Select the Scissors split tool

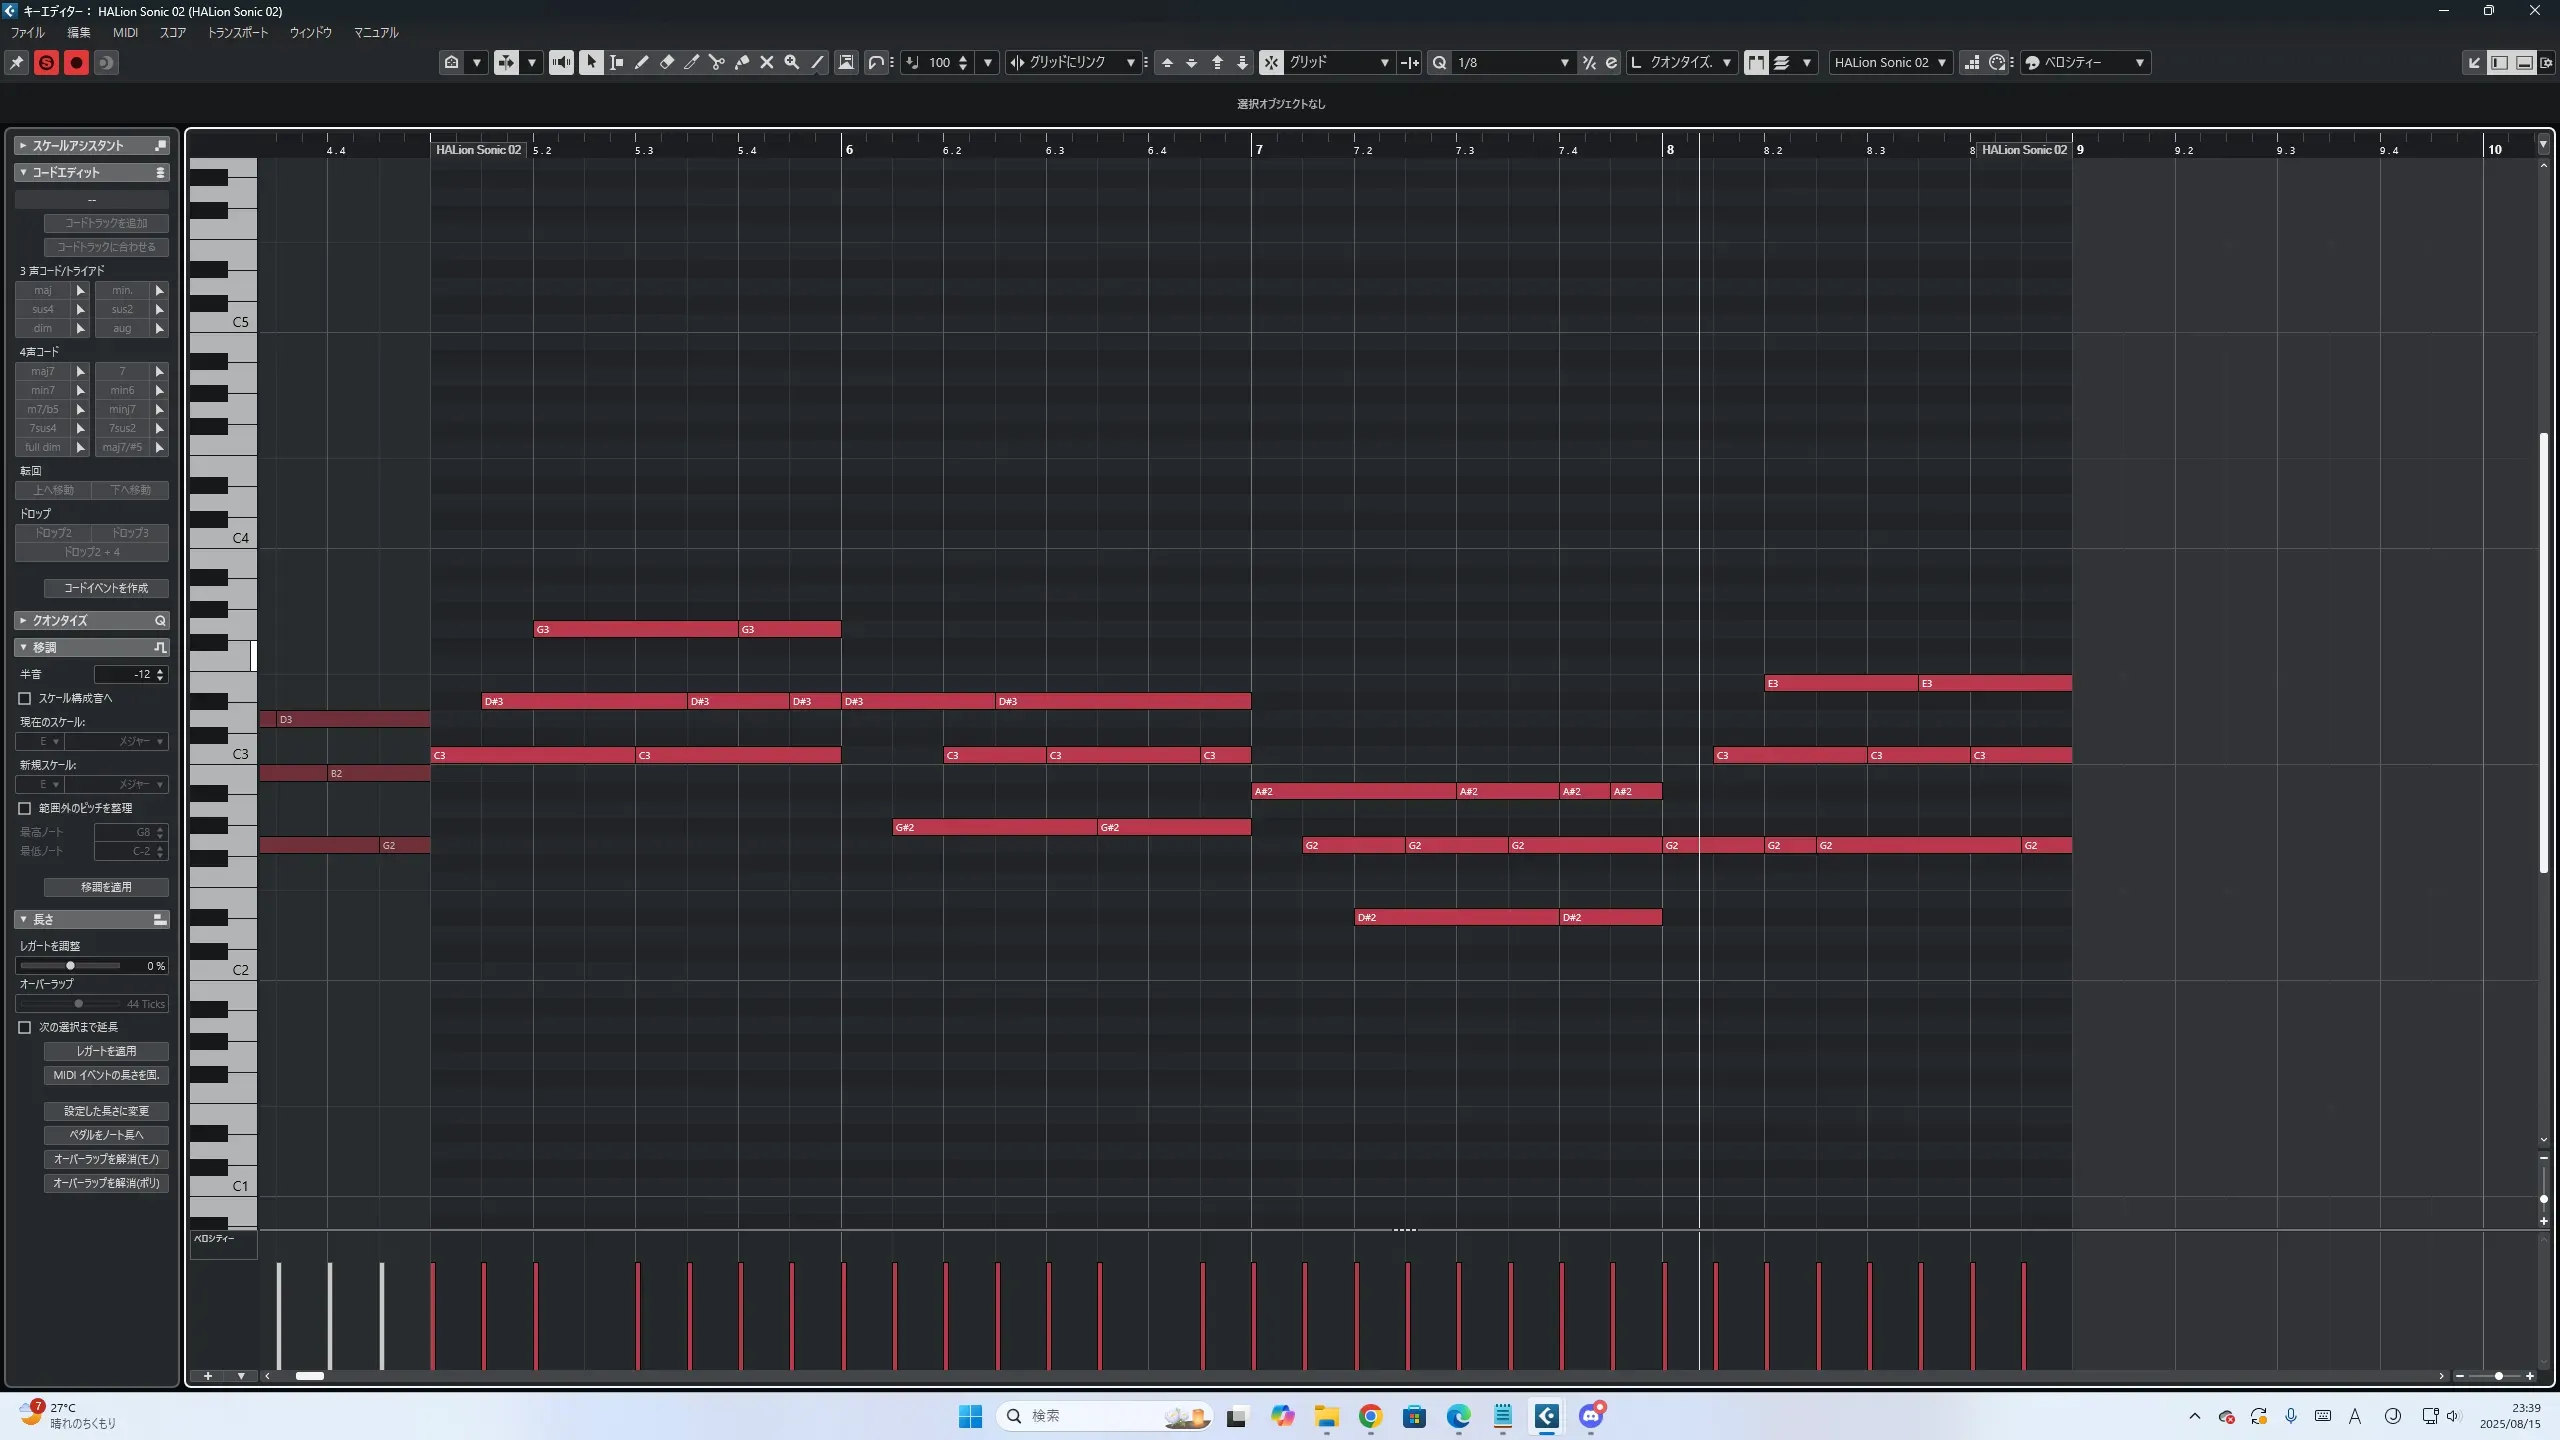pos(716,62)
